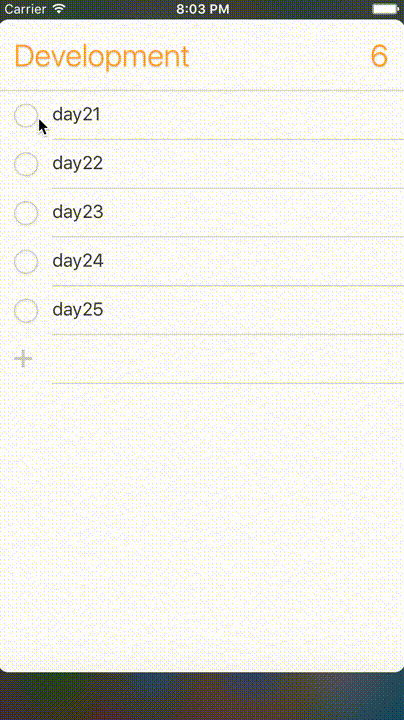Tap the 8:03 PM clock
404x720 pixels.
point(203,9)
